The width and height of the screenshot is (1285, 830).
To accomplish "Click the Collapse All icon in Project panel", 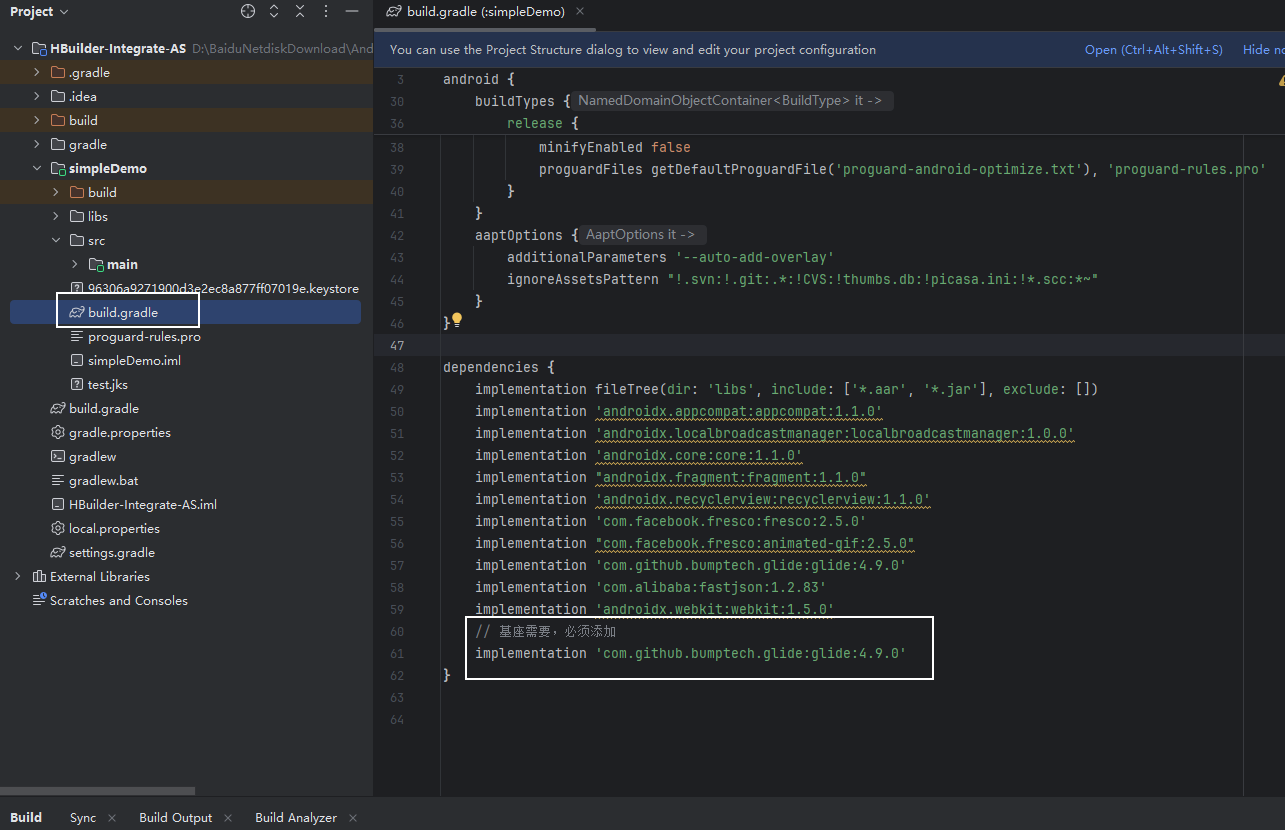I will pyautogui.click(x=300, y=11).
